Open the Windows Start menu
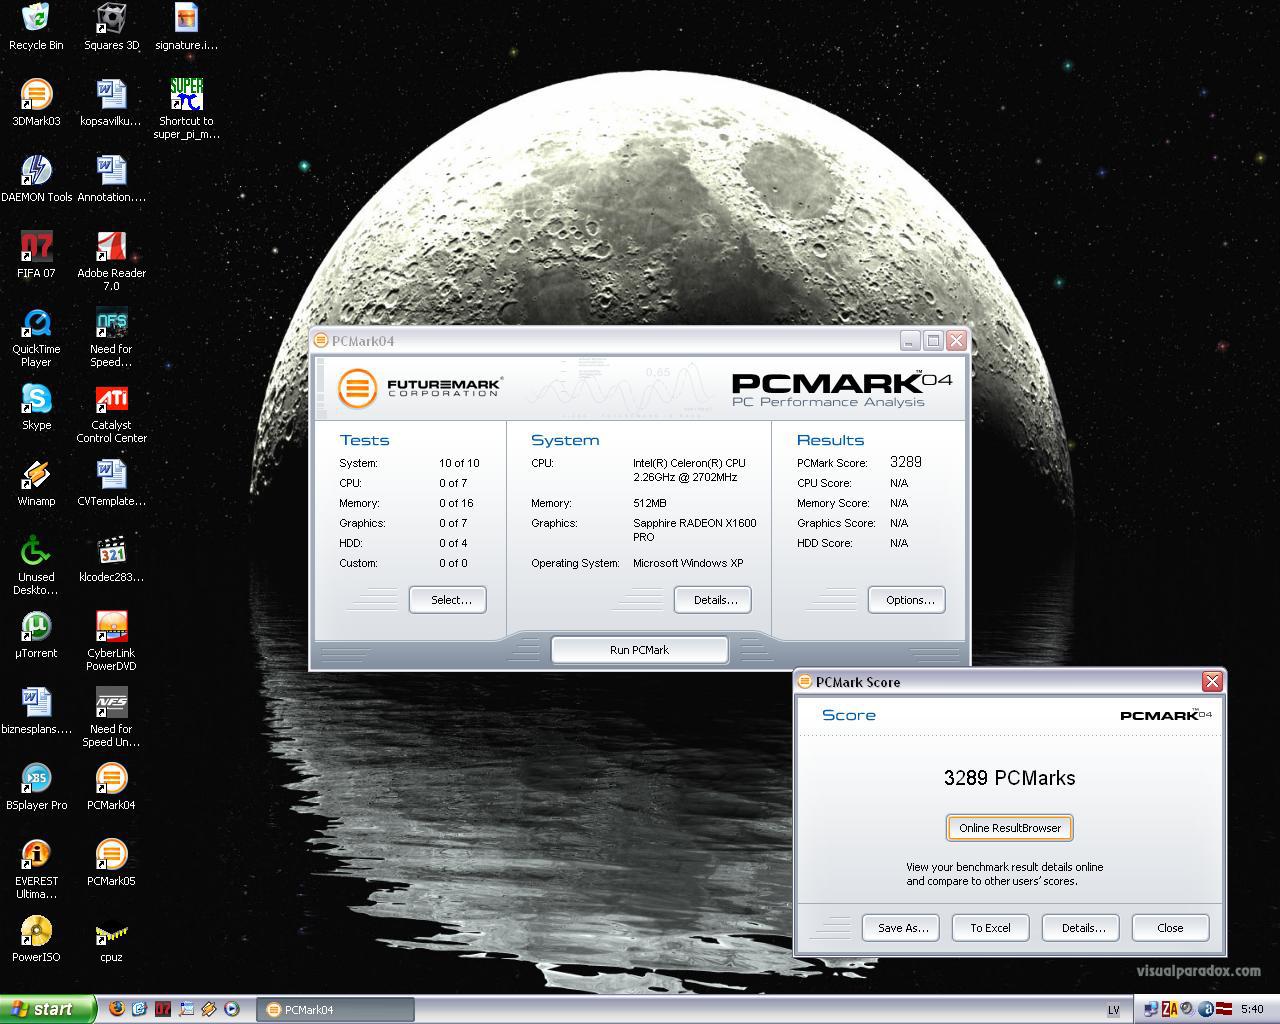The height and width of the screenshot is (1024, 1280). tap(48, 1009)
